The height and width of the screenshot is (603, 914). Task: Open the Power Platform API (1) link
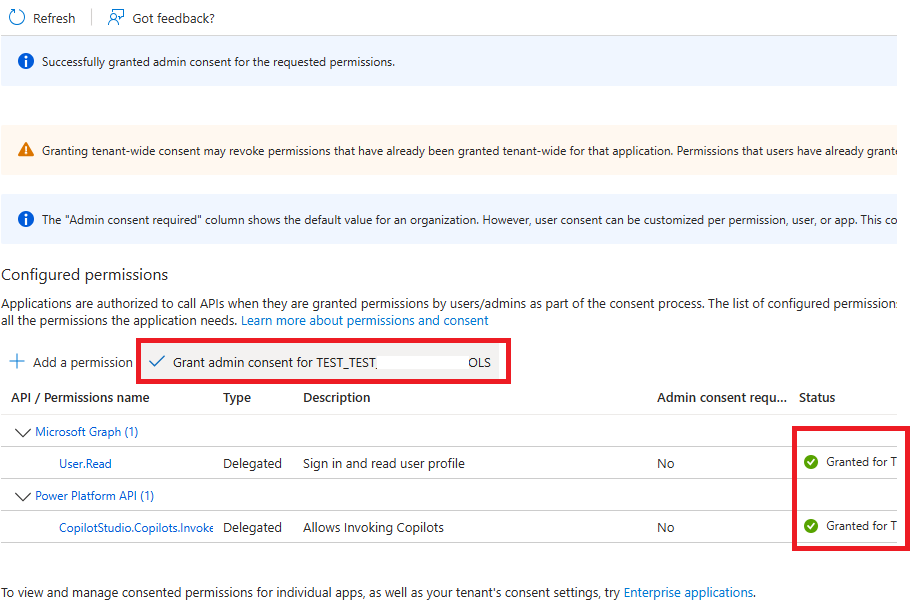click(x=94, y=496)
